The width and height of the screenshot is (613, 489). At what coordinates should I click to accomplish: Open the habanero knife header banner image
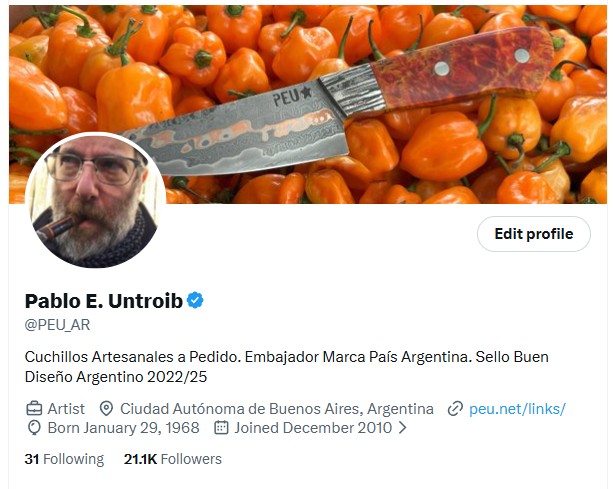tap(308, 104)
